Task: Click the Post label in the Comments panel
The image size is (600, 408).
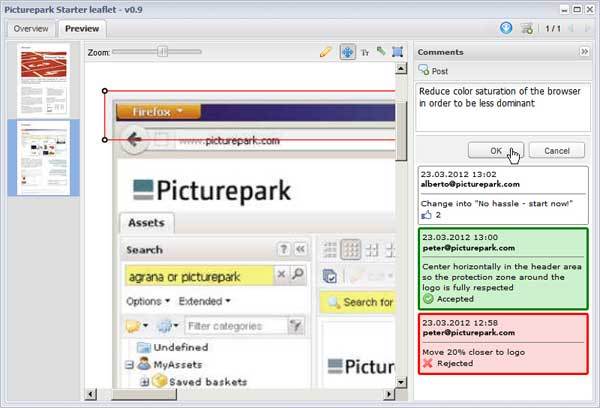Action: click(440, 71)
